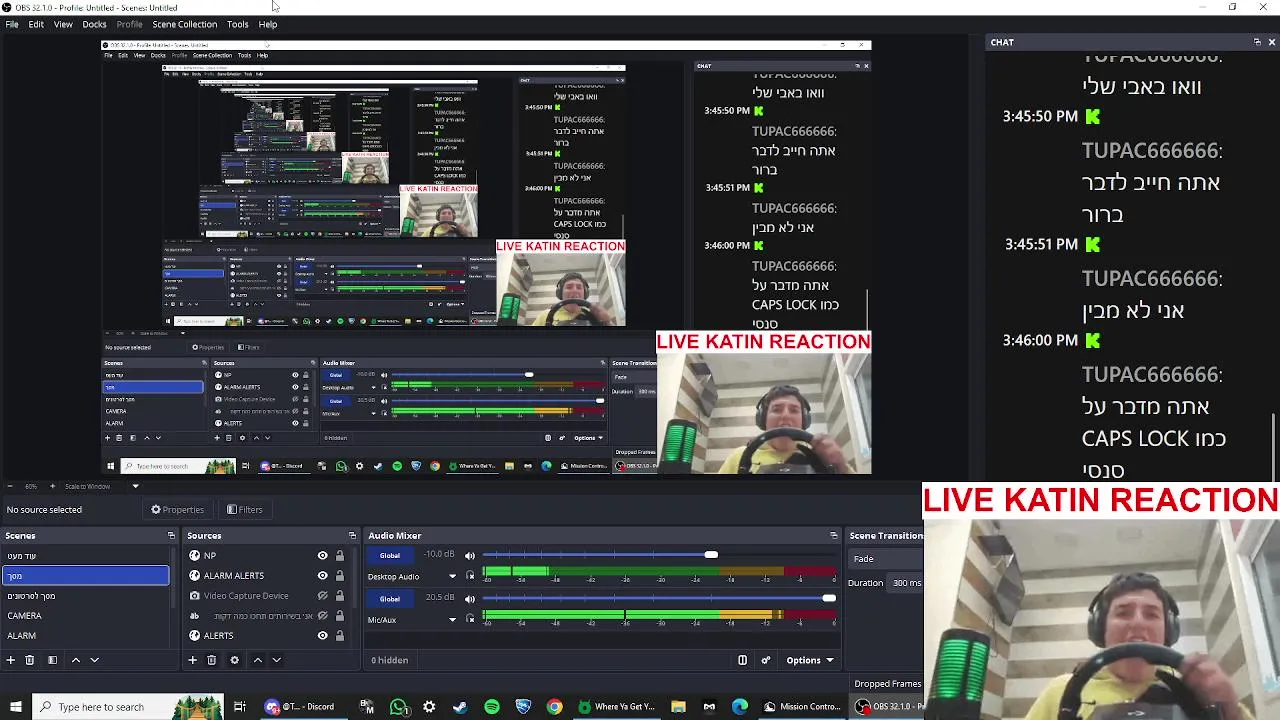Open the Tools menu
1280x720 pixels.
pos(237,24)
